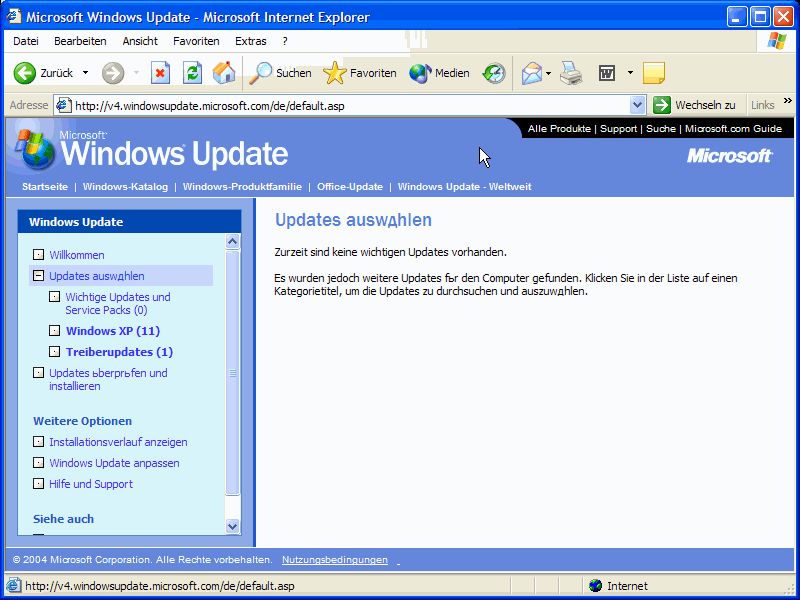Screen dimensions: 800x600
Task: Click the Links toolbar label
Action: (x=763, y=105)
